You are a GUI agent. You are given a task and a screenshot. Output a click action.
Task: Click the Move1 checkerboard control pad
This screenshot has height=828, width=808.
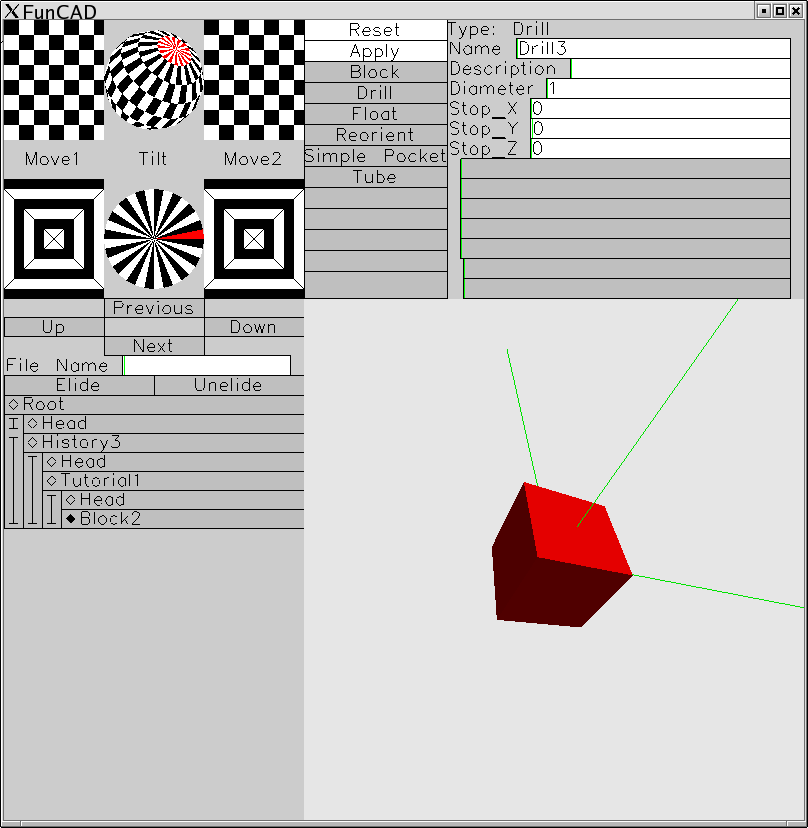[x=54, y=80]
